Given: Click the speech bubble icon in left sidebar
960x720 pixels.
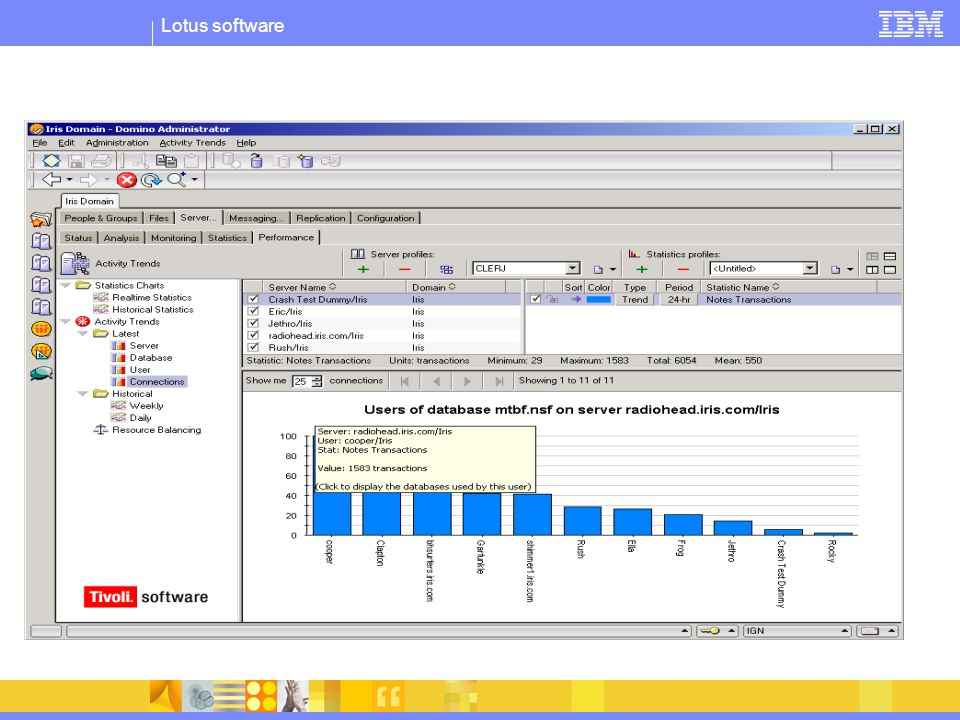Looking at the screenshot, I should [x=41, y=373].
